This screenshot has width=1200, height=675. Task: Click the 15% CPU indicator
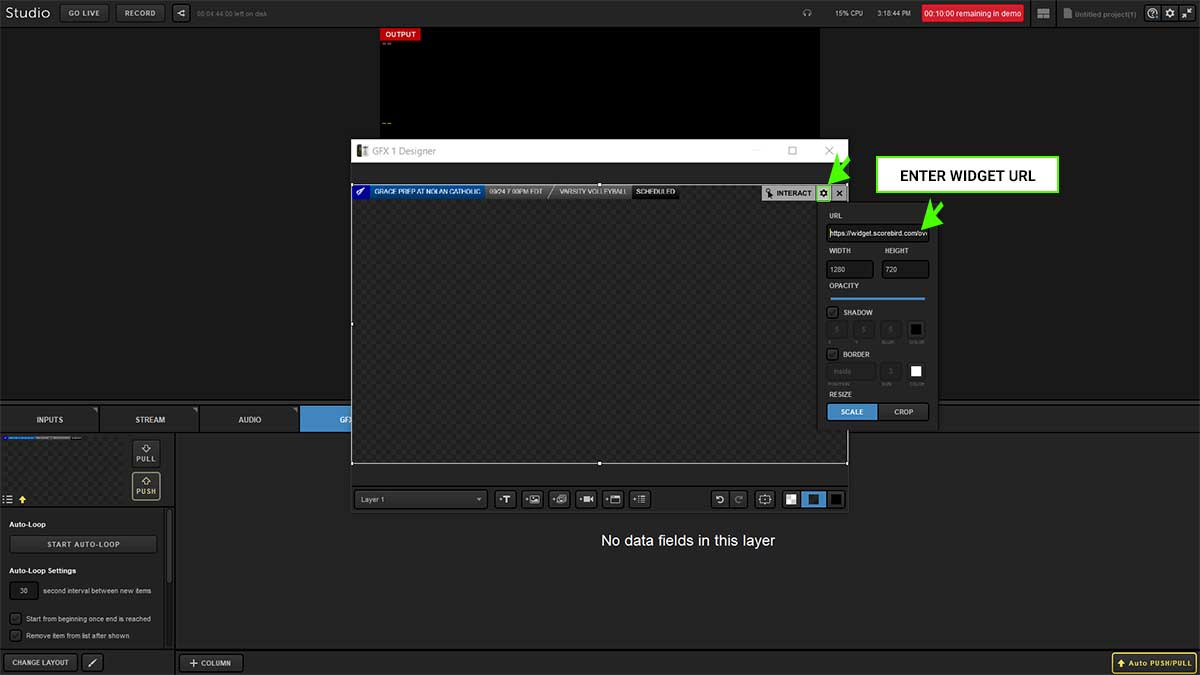pos(849,13)
